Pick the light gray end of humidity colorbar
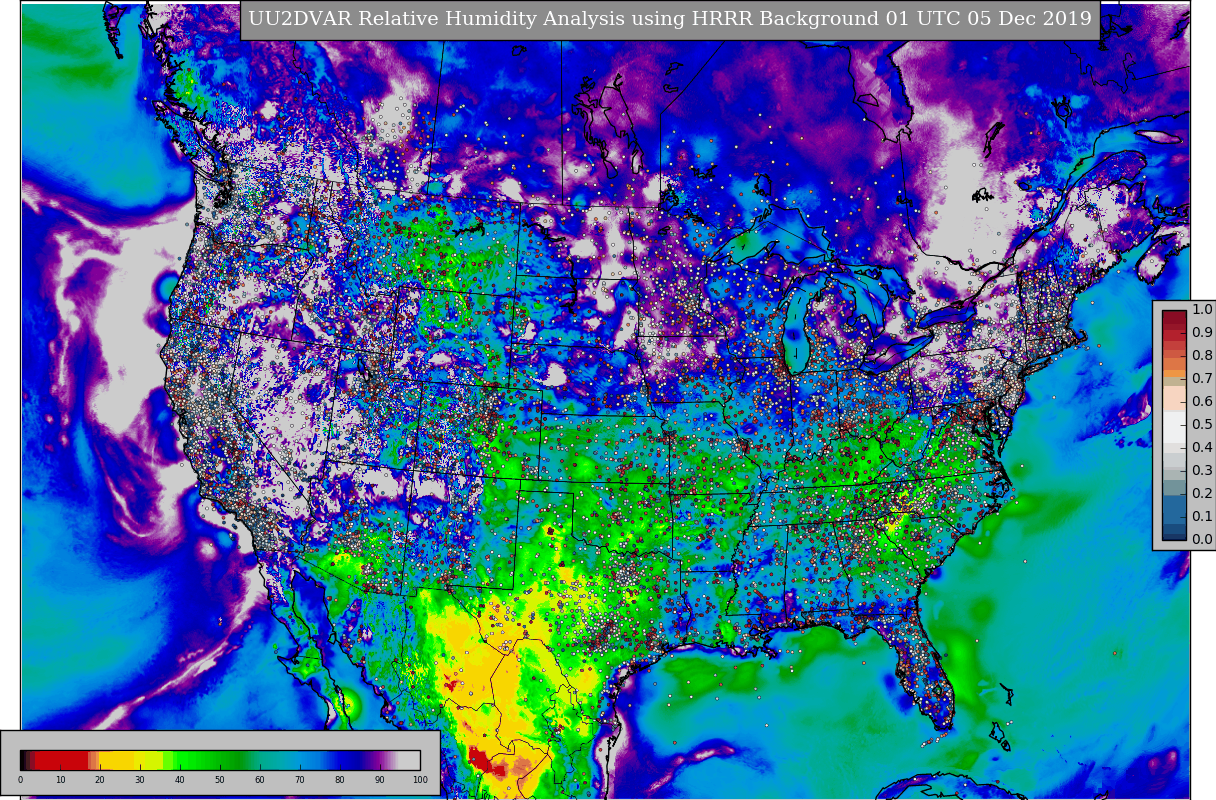 pyautogui.click(x=410, y=760)
